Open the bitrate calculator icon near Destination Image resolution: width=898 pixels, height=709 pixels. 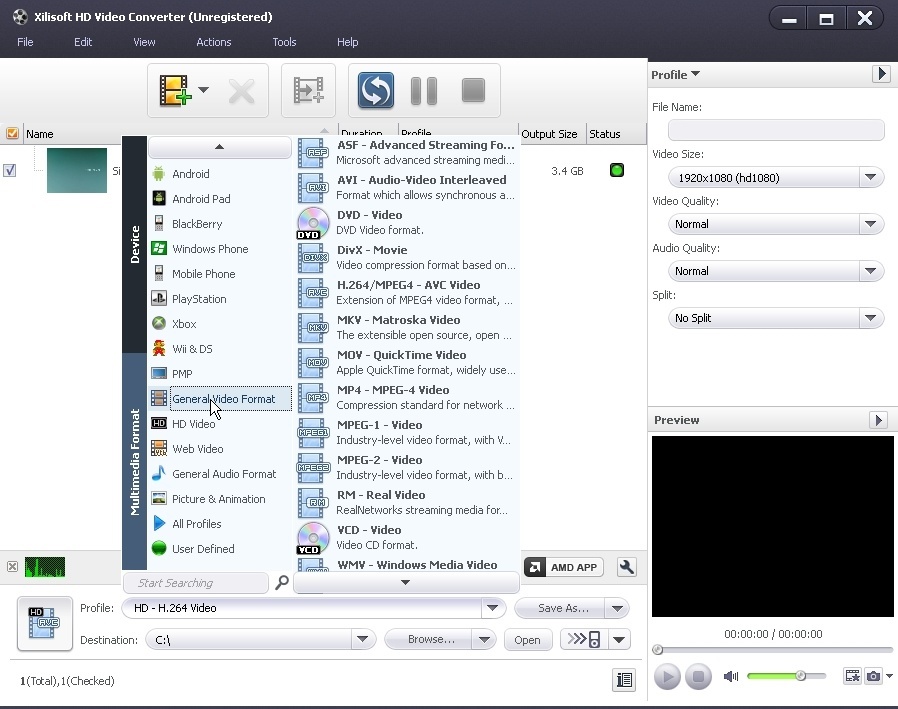point(623,680)
